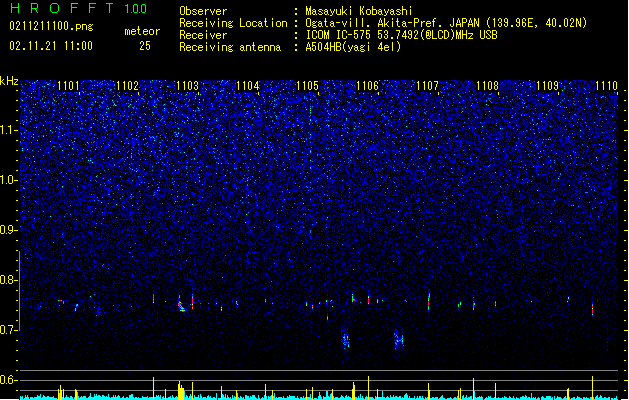Click the Ogata-vill. Akita-Pref. JAPAN location text
Viewport: 629px width, 400px height.
(x=392, y=23)
